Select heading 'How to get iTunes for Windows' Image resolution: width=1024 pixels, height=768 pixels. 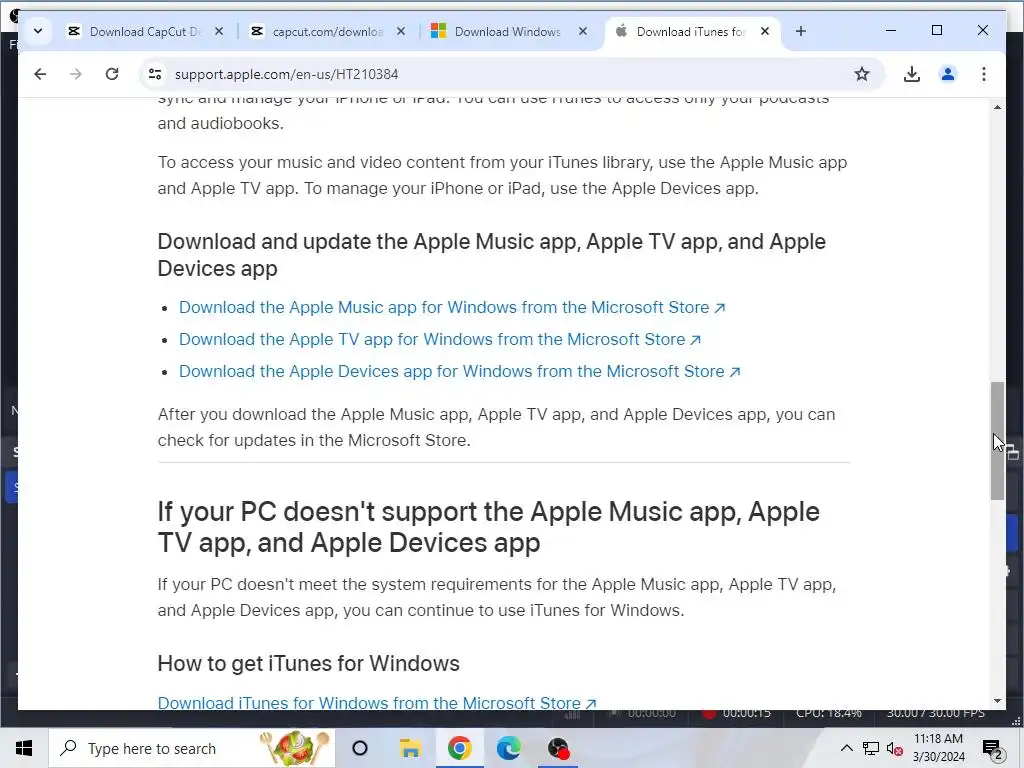pyautogui.click(x=308, y=664)
